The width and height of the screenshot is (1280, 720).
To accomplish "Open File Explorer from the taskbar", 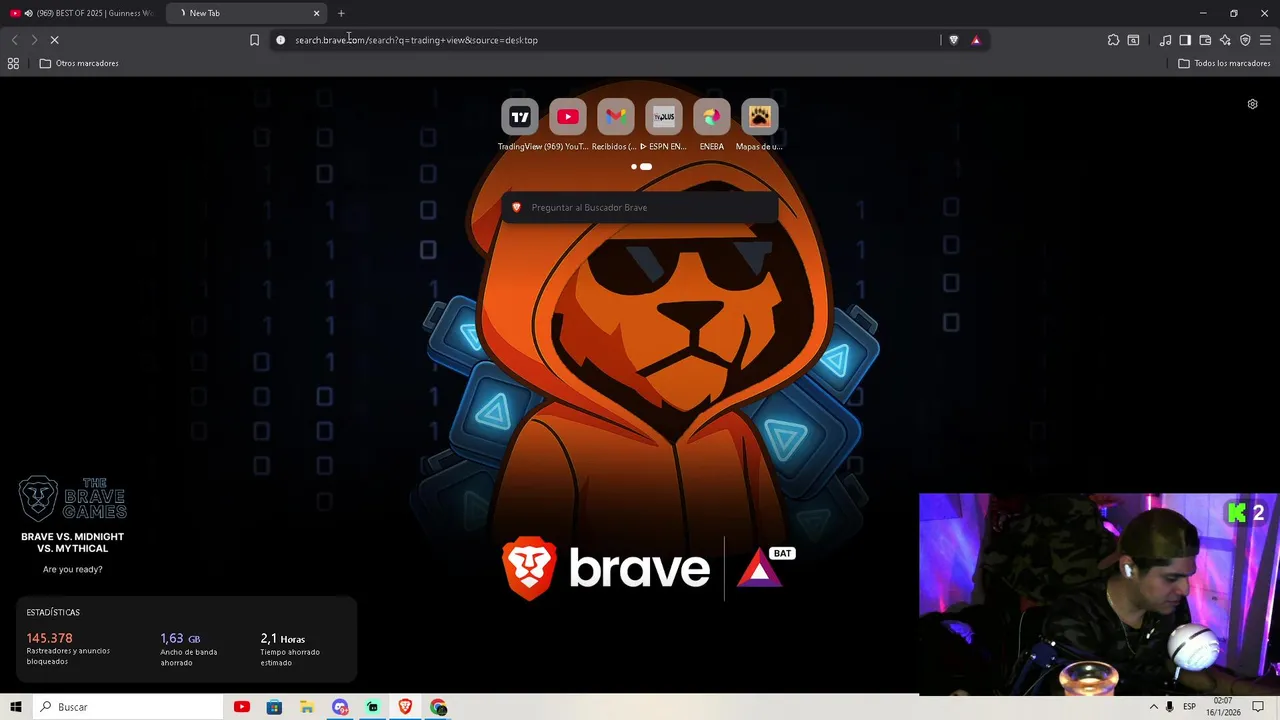I will (x=307, y=707).
